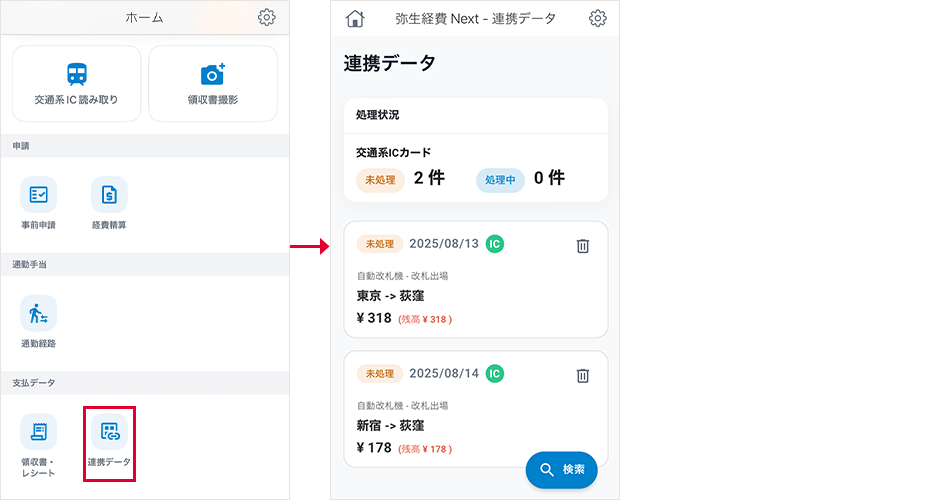Viewport: 950px width, 500px height.
Task: Open settings gear on Home screen
Action: pyautogui.click(x=266, y=17)
